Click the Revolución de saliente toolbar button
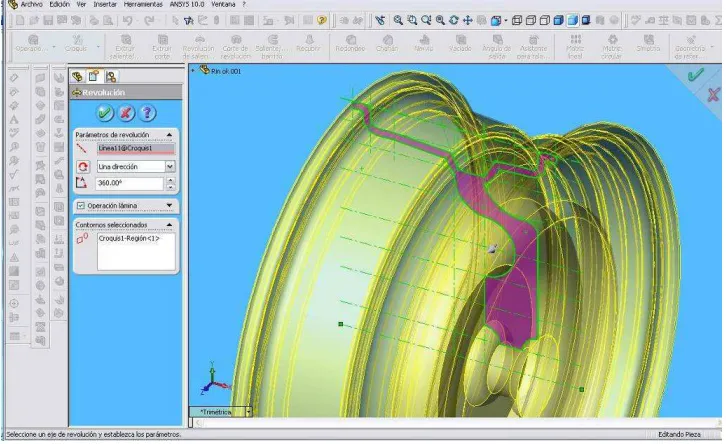 [x=199, y=47]
